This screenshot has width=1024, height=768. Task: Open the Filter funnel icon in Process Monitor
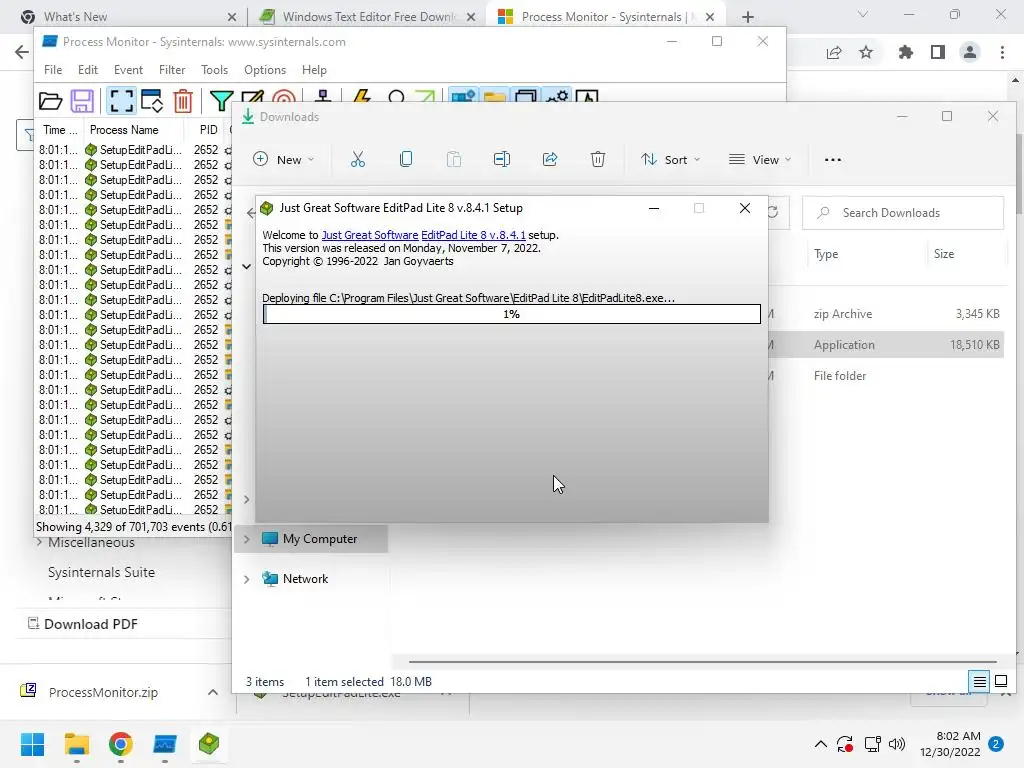pos(221,101)
